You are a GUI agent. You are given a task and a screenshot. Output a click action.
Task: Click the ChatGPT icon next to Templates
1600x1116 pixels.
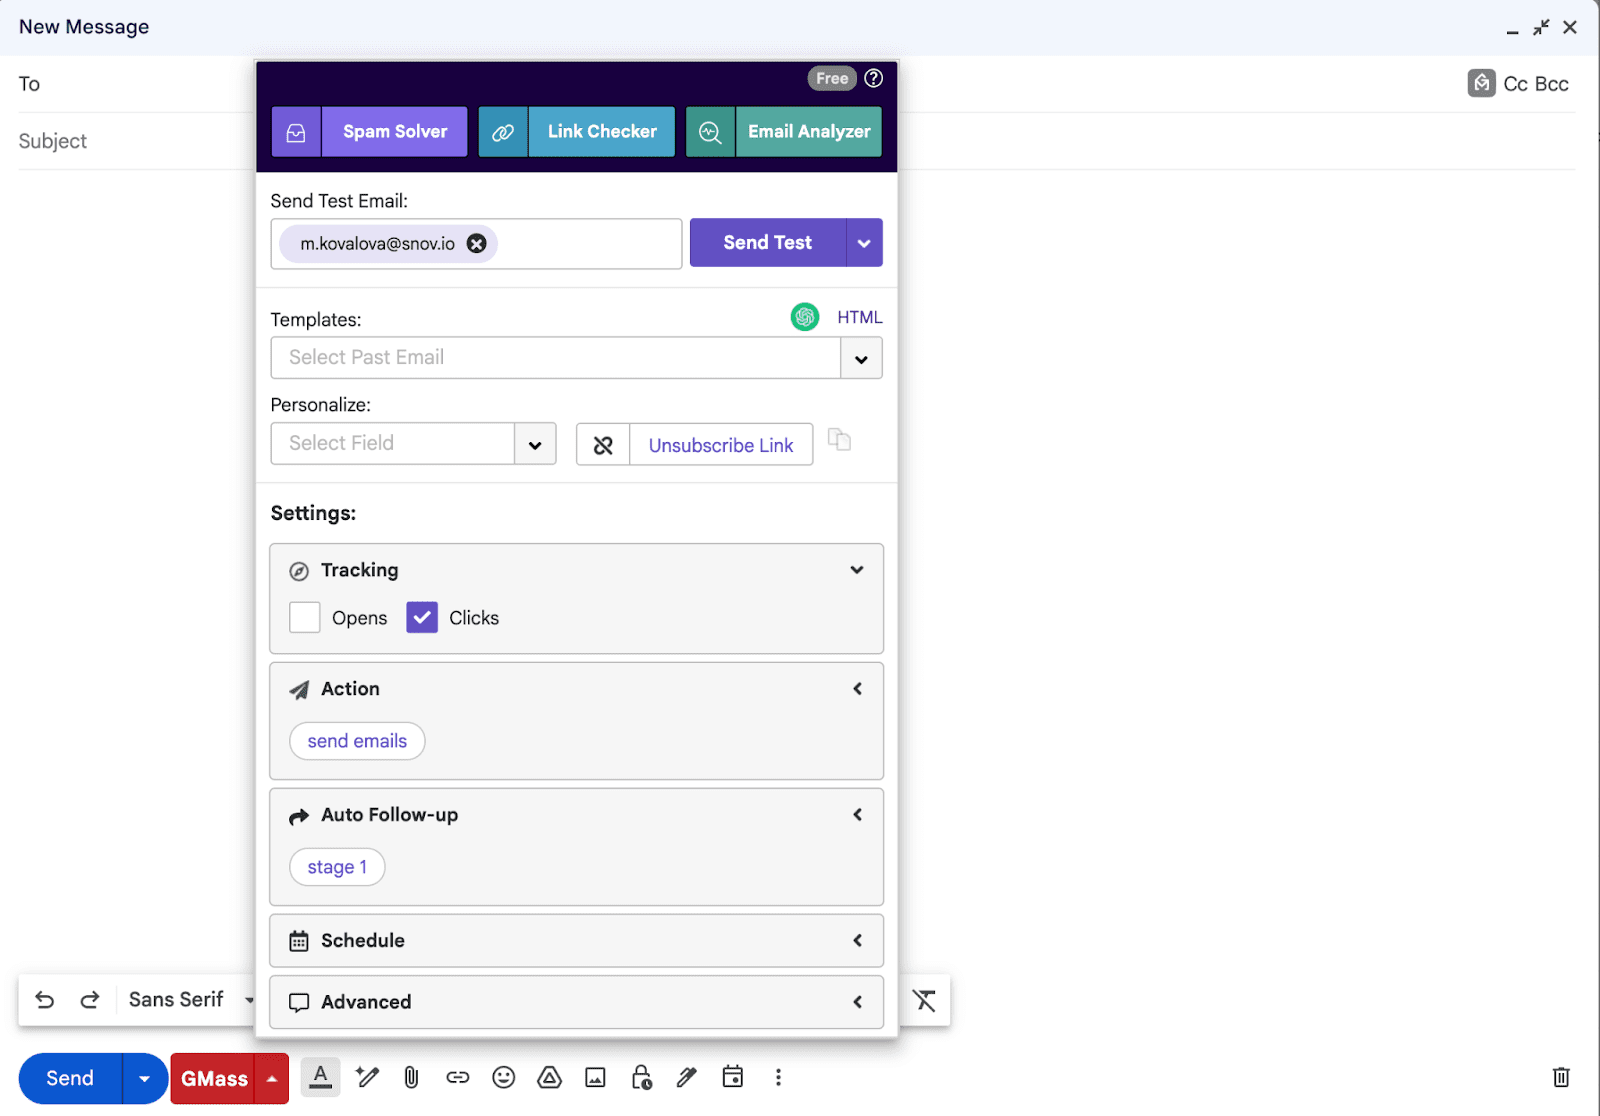(804, 317)
